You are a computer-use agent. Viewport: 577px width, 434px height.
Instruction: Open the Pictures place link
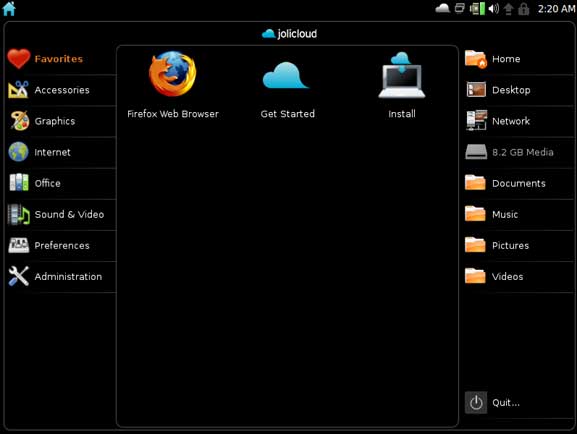click(x=510, y=246)
